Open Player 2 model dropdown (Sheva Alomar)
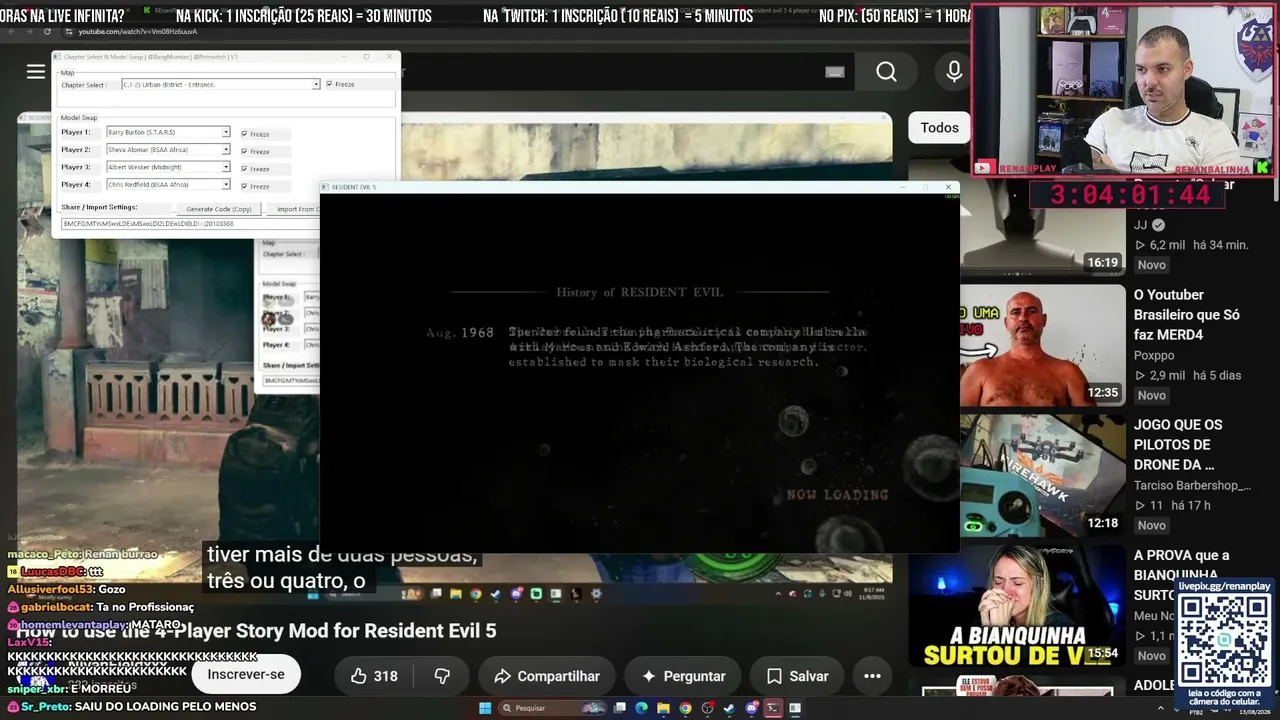 click(x=226, y=149)
